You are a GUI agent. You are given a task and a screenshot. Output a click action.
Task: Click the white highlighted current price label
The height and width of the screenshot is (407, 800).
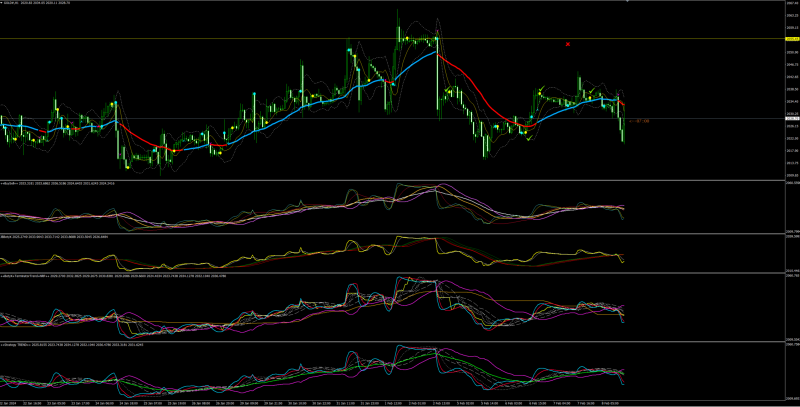(x=792, y=119)
